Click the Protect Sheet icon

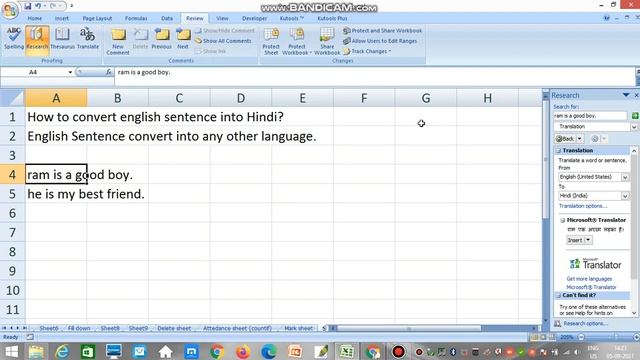click(x=271, y=41)
